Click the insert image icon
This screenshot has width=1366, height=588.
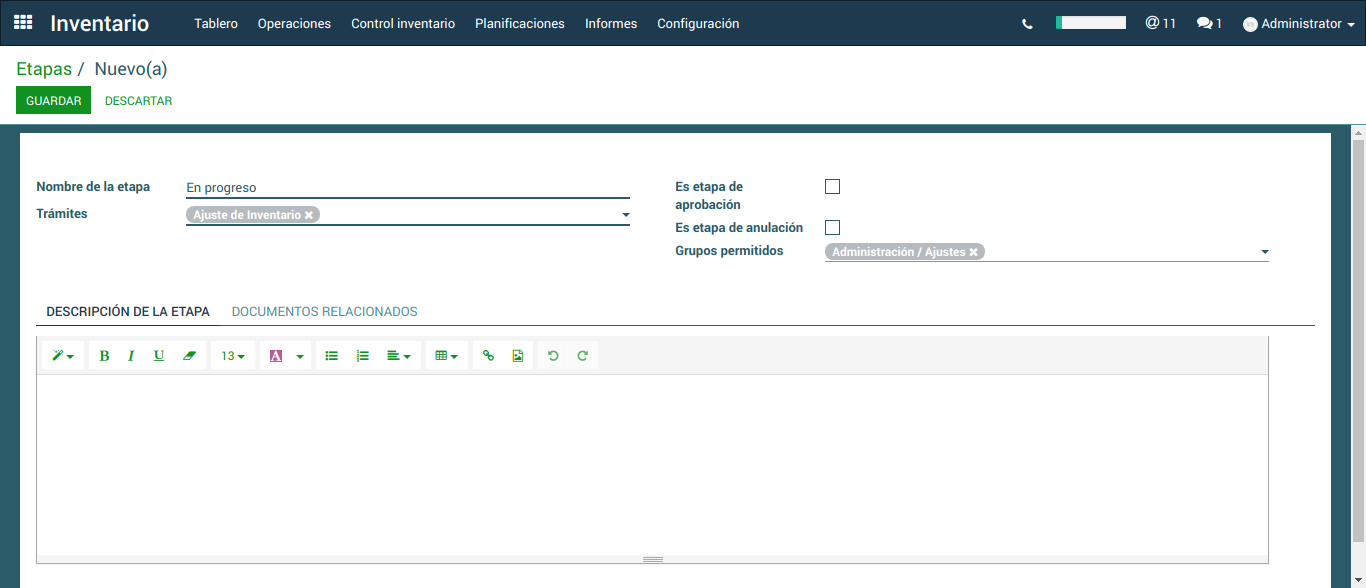tap(518, 356)
